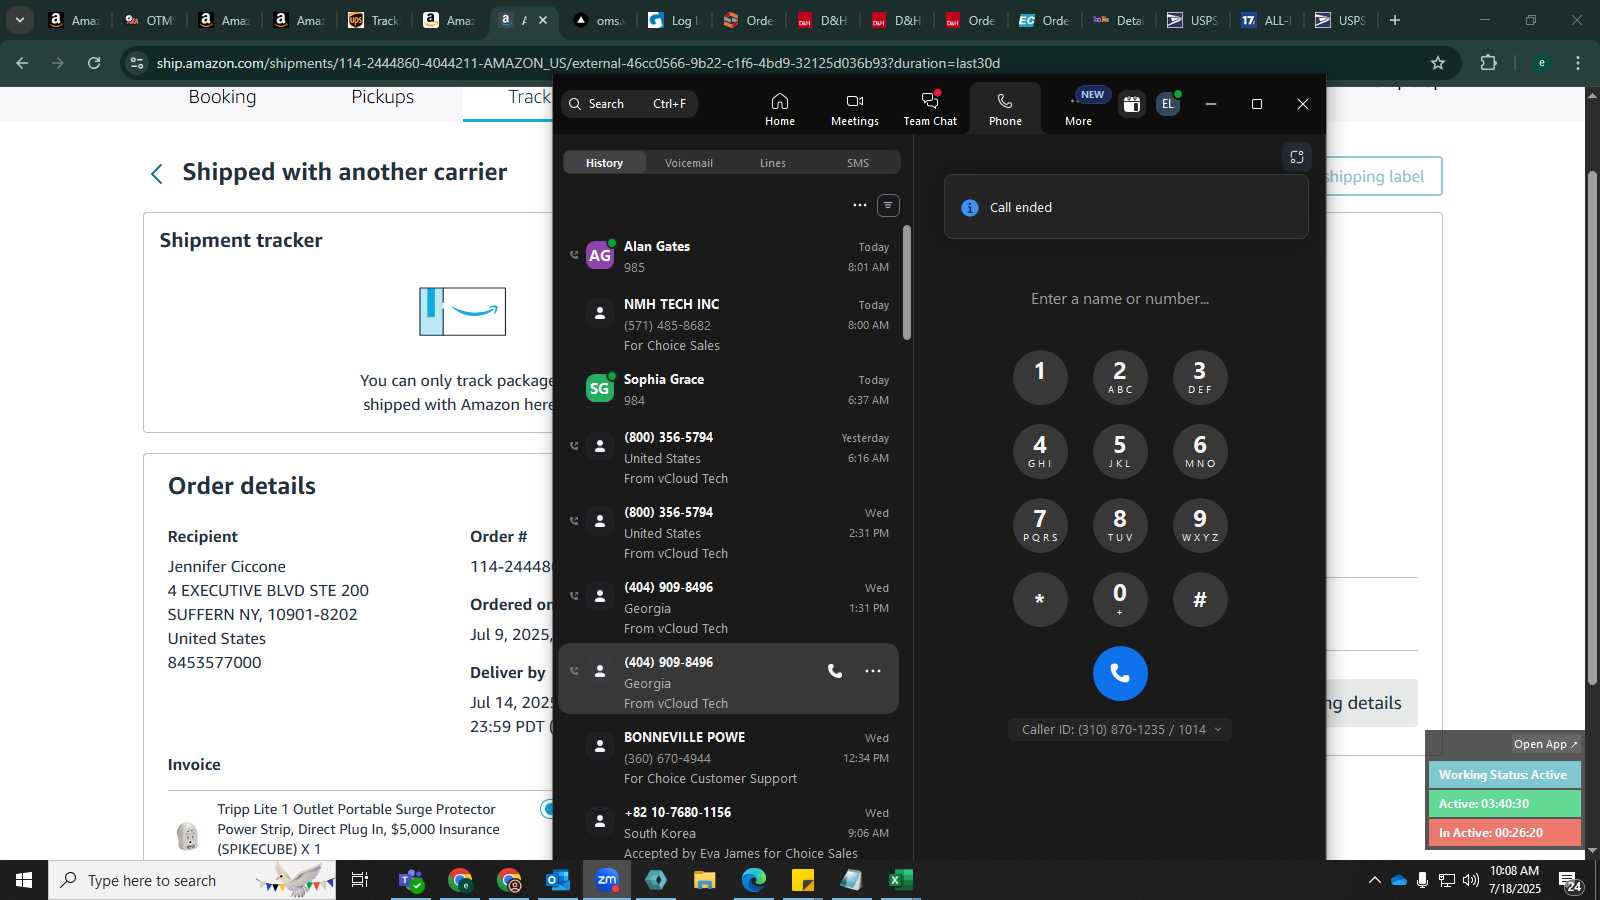Dial digit 4 GHI on keypad
Screen dimensions: 1600x900
coord(1040,451)
